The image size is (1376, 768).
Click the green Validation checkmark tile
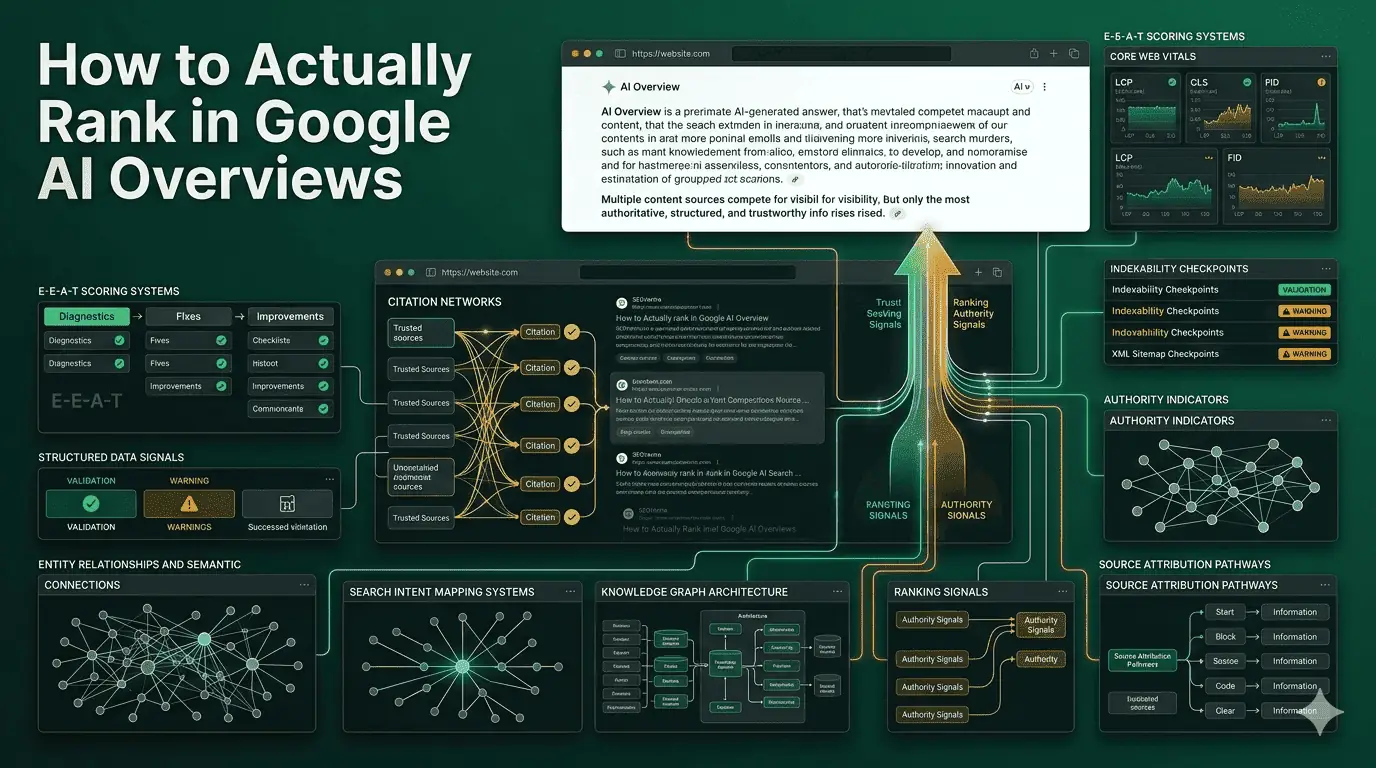tap(91, 503)
